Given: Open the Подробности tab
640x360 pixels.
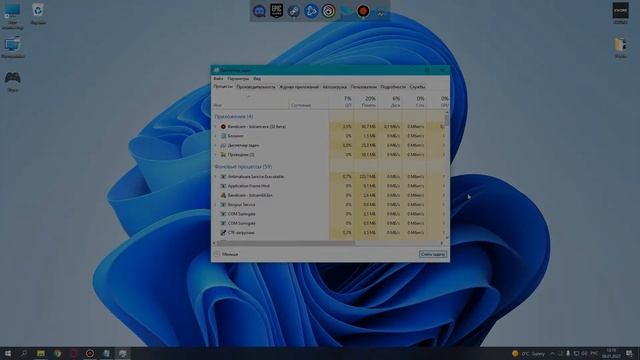Looking at the screenshot, I should coord(393,87).
